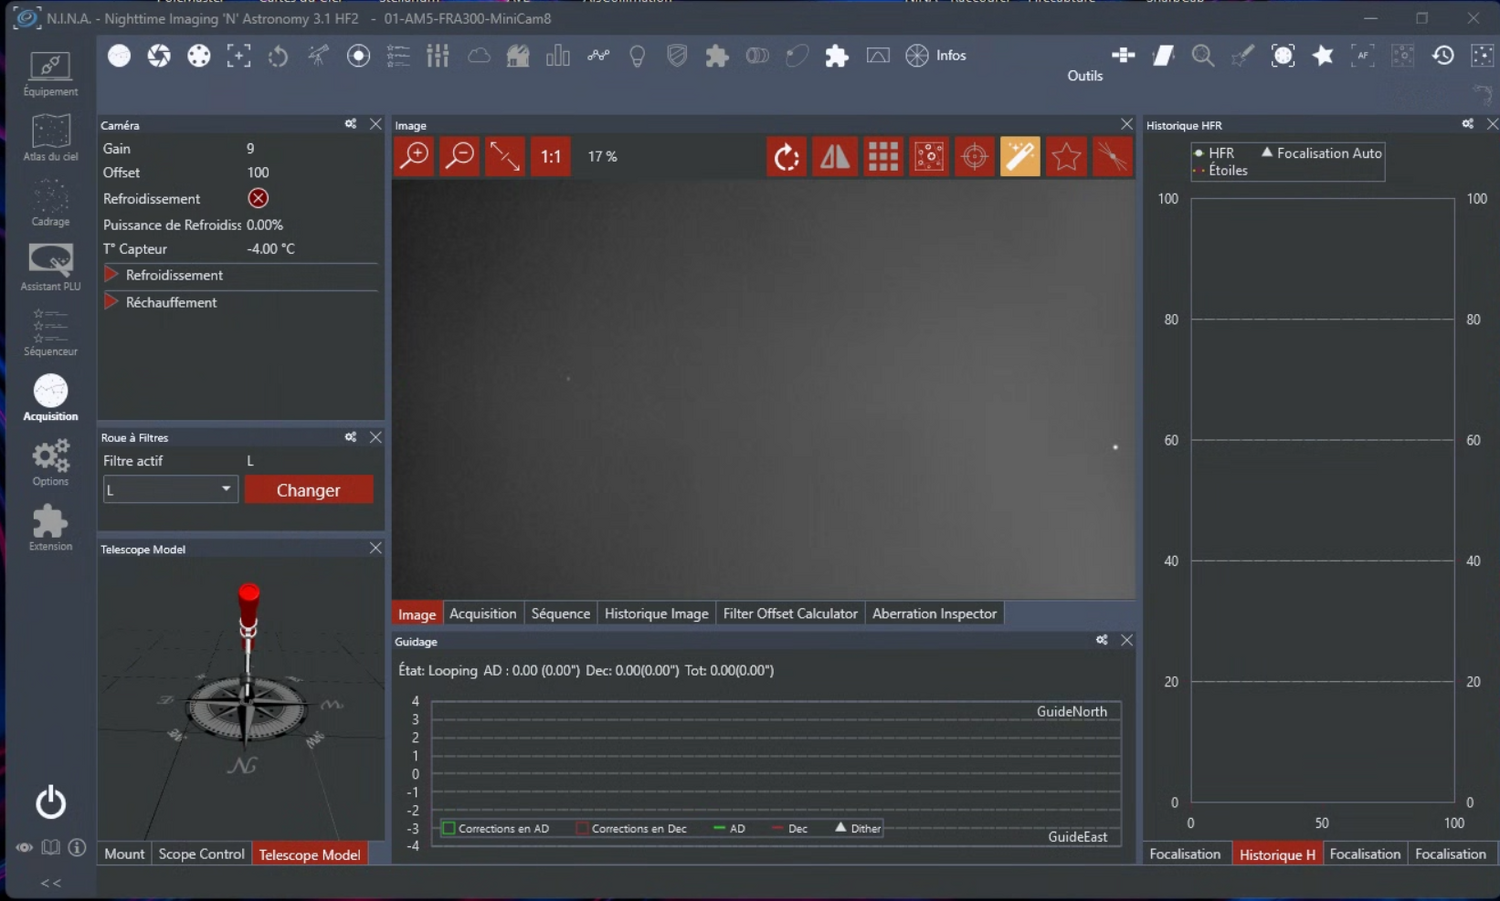Toggle the telescope panel icon in top toolbar

coord(318,56)
